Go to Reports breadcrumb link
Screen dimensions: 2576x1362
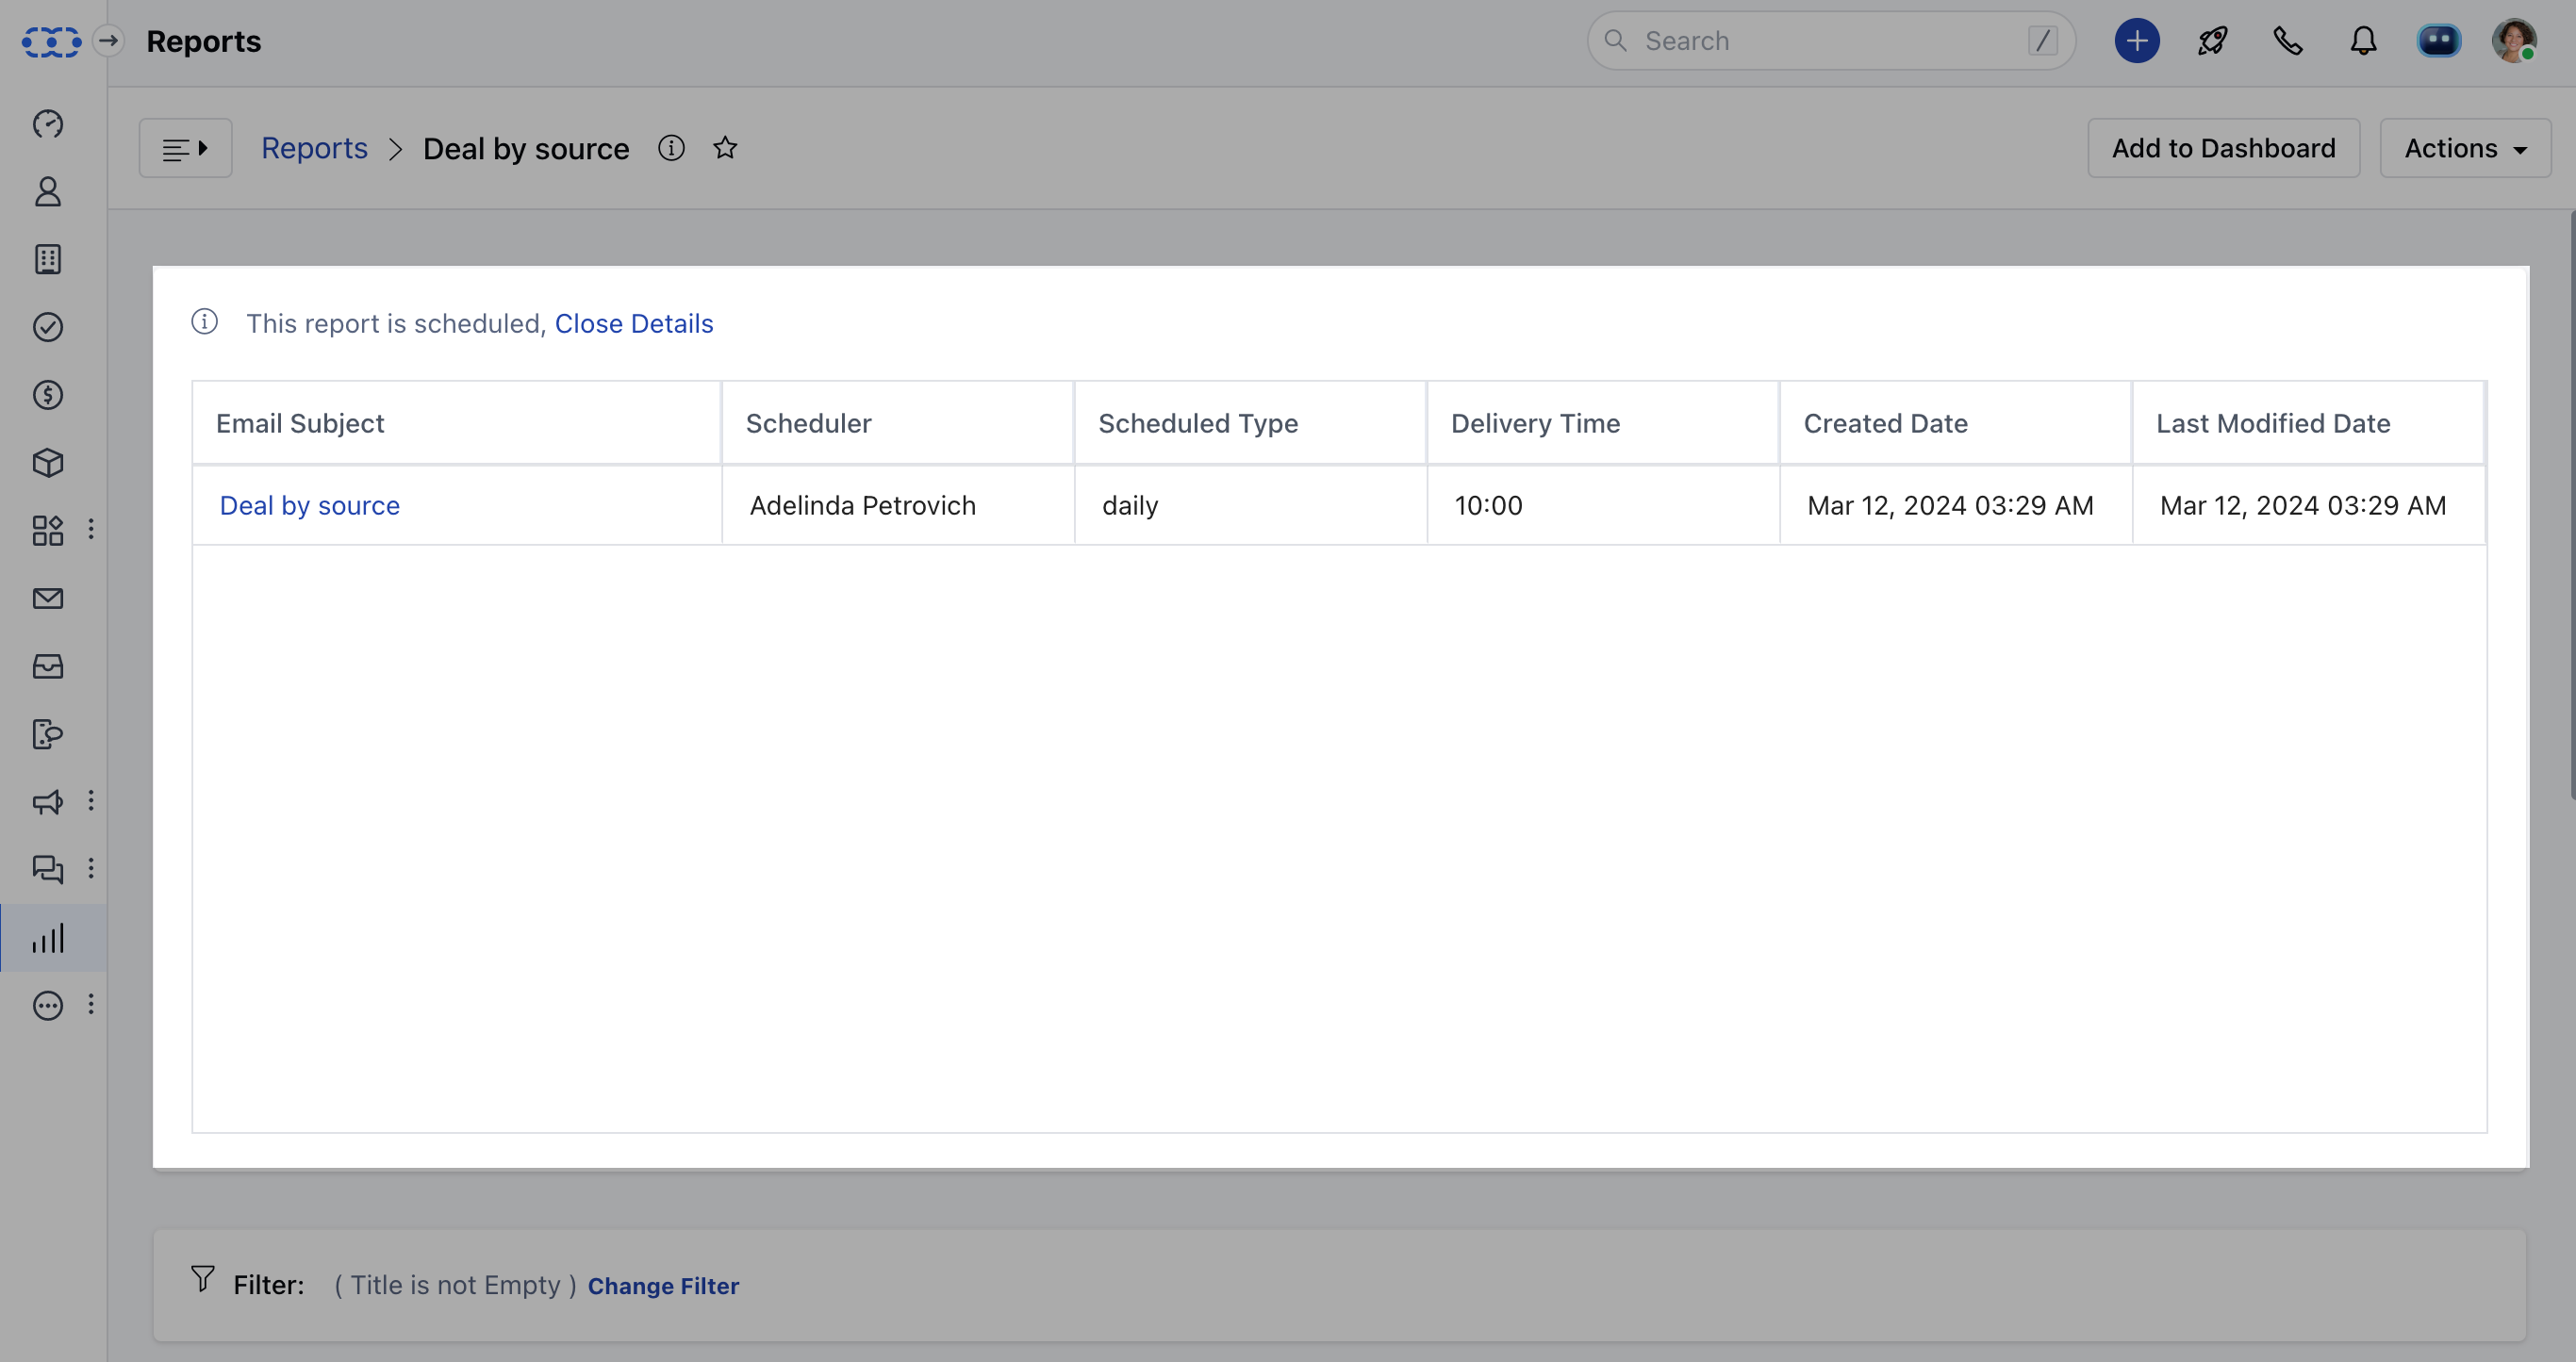(x=314, y=148)
